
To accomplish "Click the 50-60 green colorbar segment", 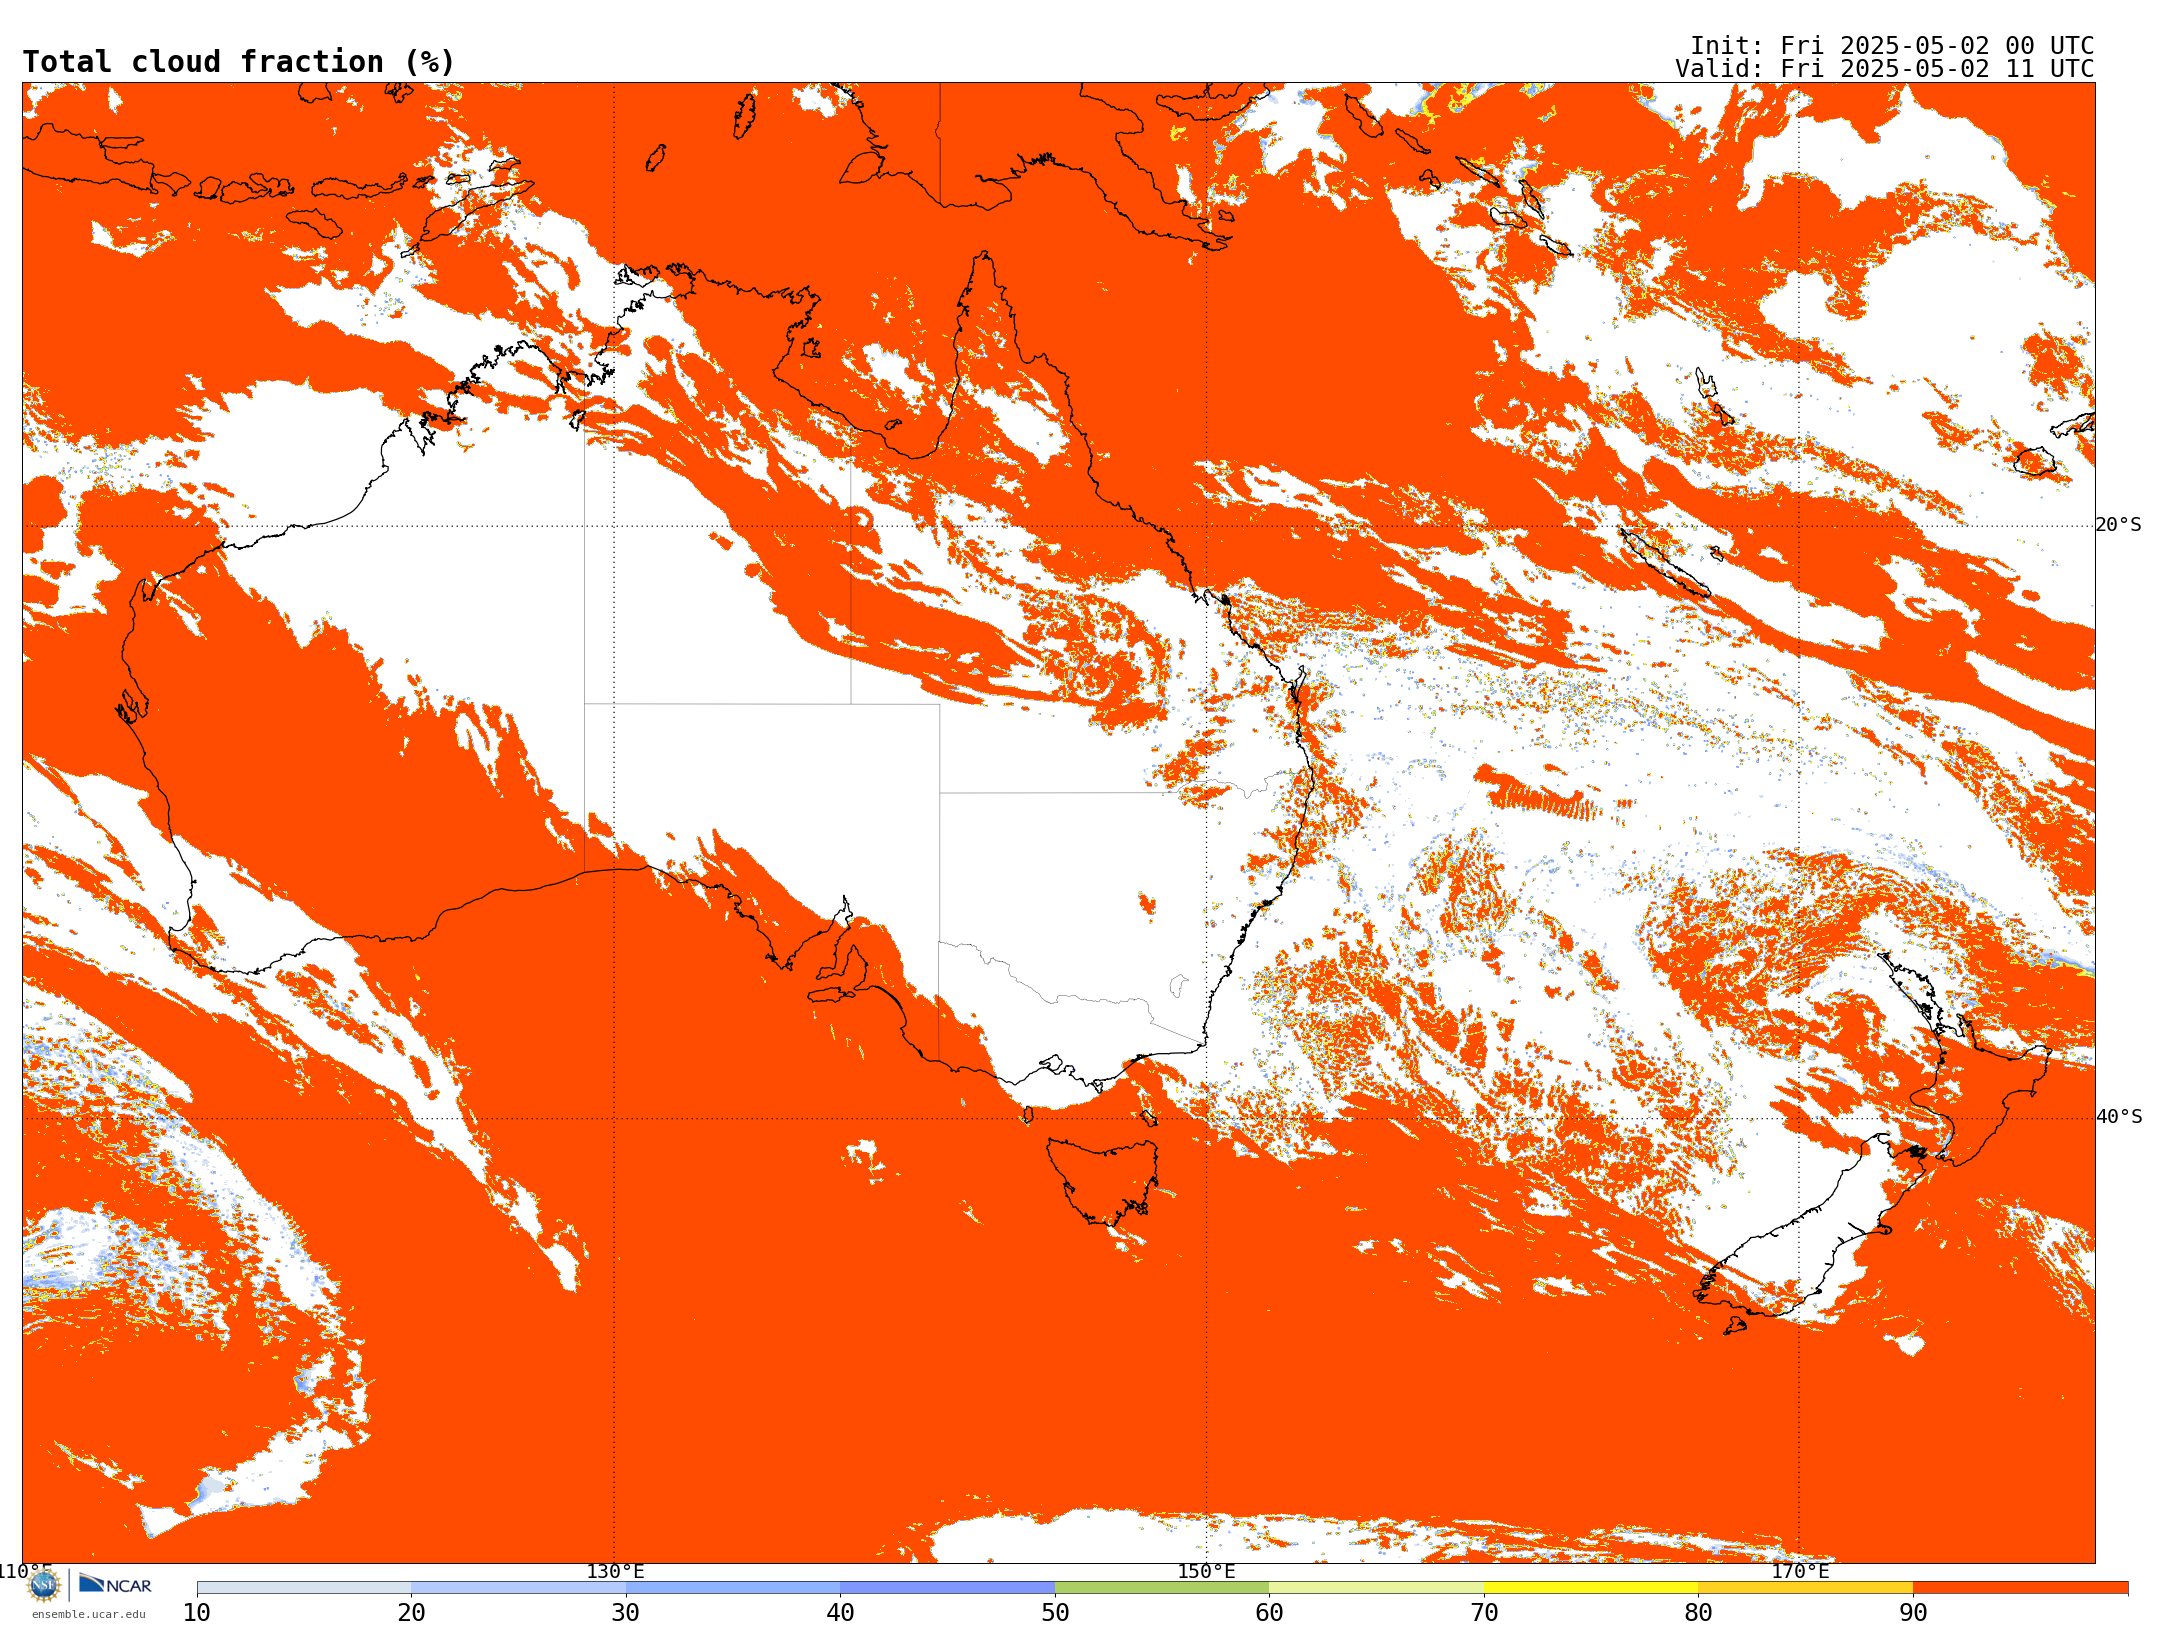I will [1162, 1588].
